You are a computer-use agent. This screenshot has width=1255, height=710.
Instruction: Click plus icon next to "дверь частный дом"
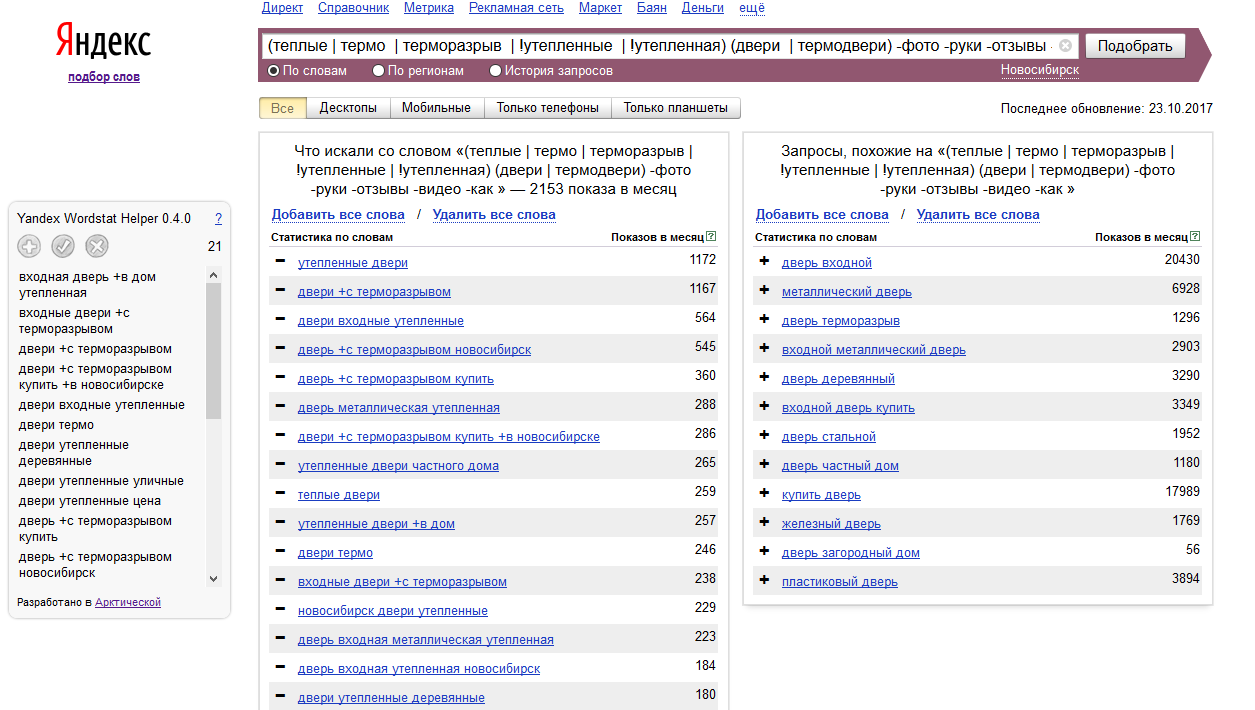coord(765,465)
